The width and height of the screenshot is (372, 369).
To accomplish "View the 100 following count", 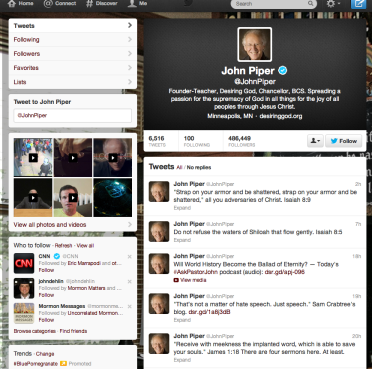I will click(197, 141).
